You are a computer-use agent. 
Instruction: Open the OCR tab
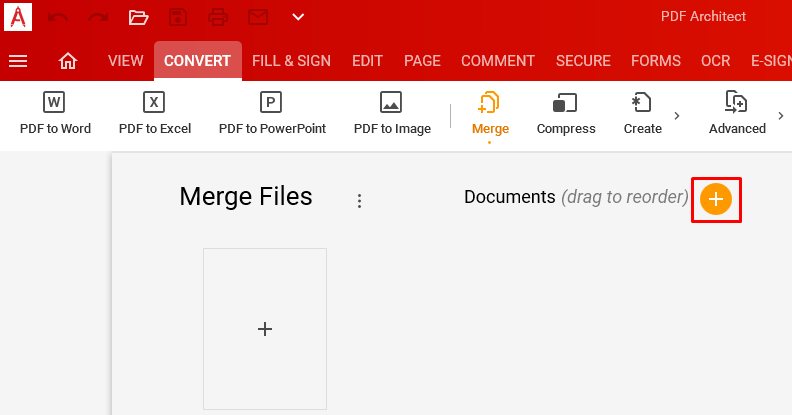point(716,61)
